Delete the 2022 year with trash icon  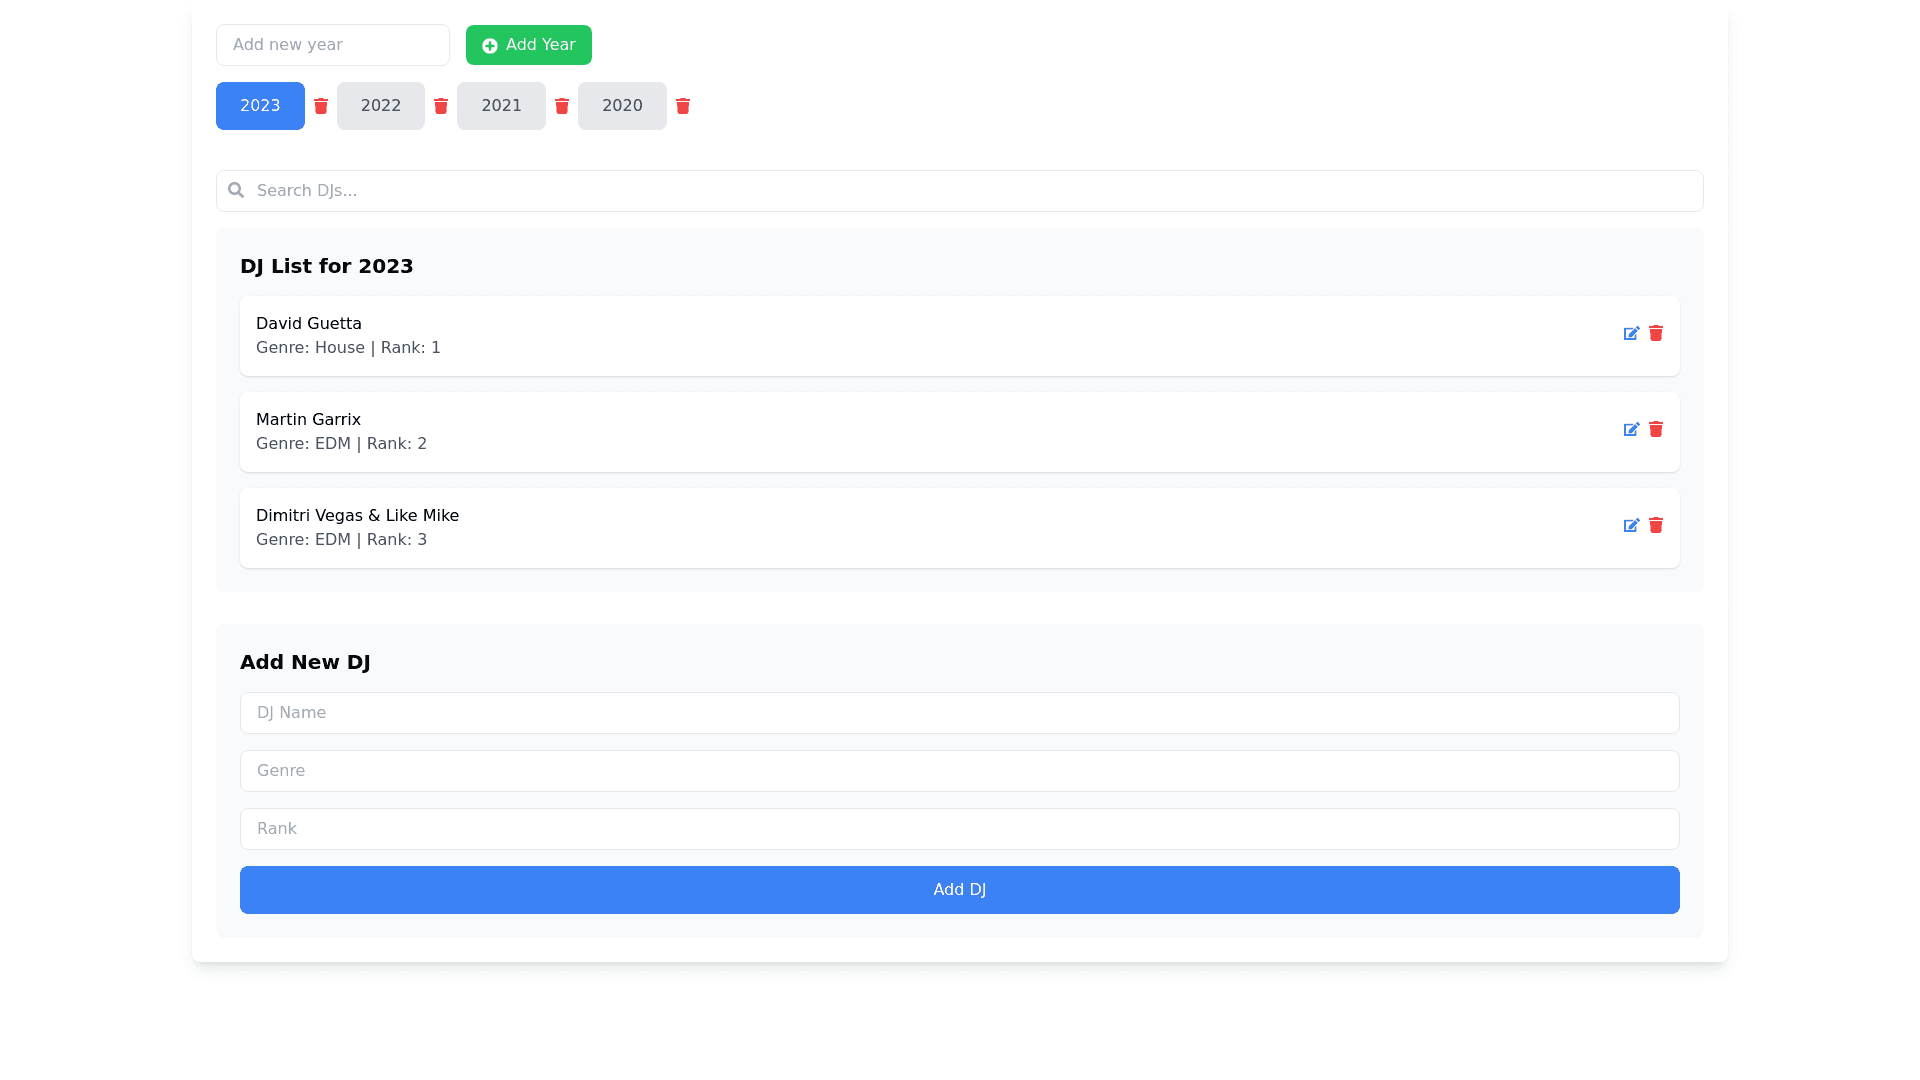(441, 106)
